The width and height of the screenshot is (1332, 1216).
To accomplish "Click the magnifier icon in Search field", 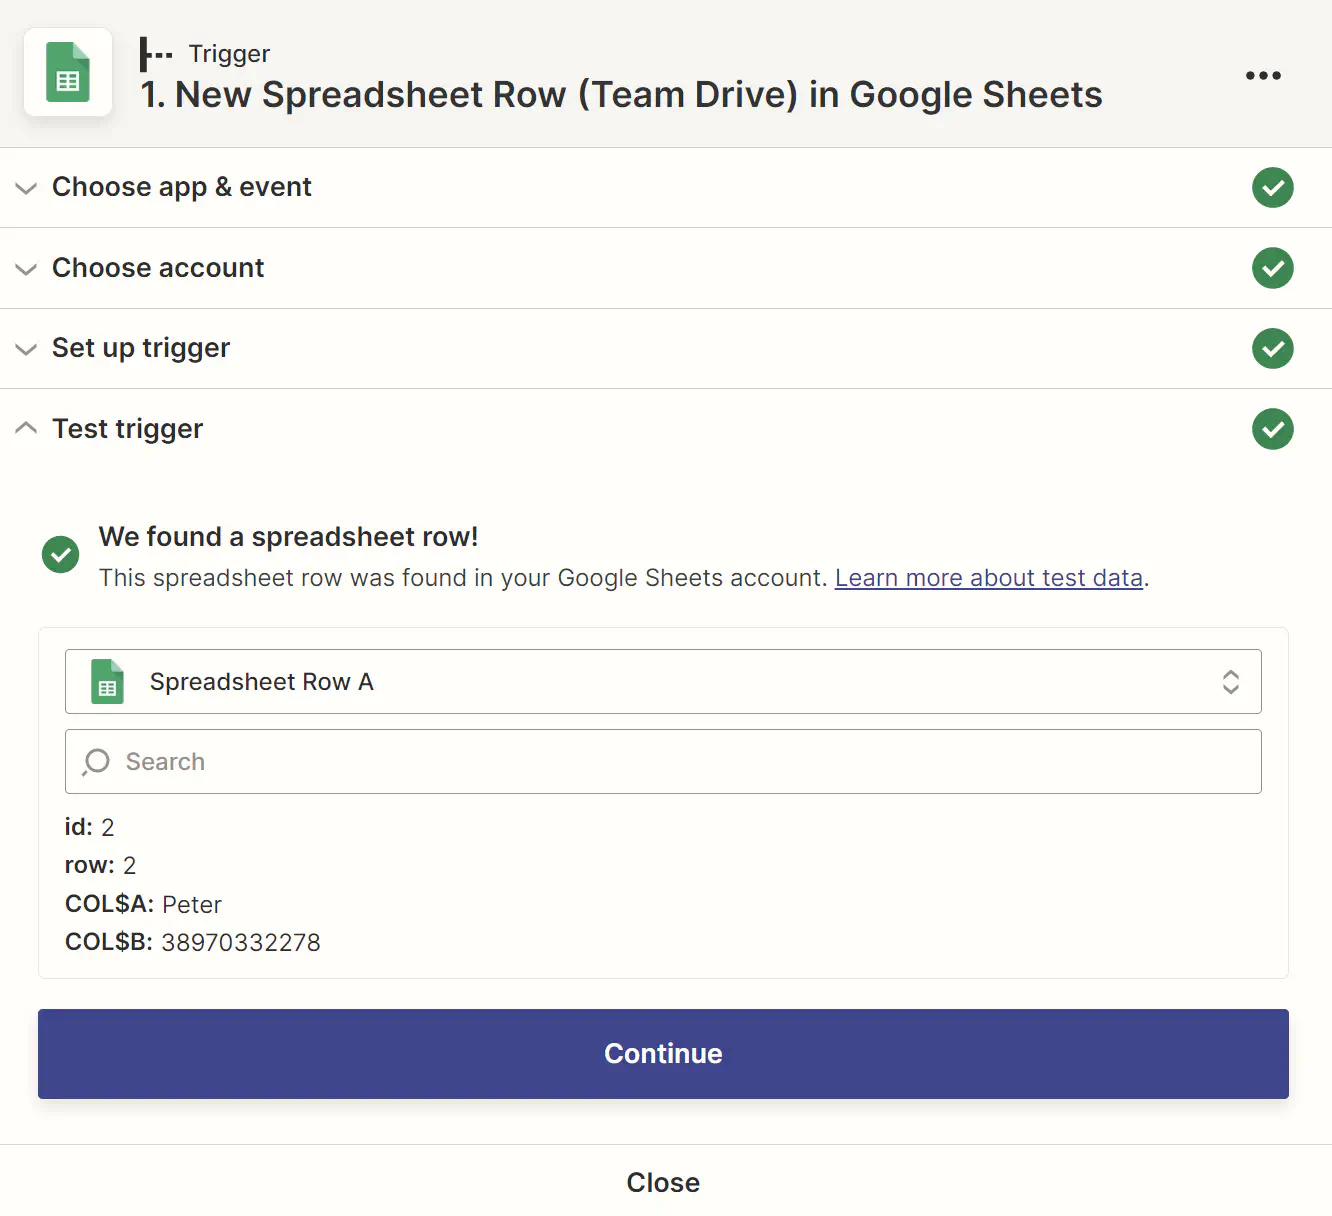I will coord(96,762).
